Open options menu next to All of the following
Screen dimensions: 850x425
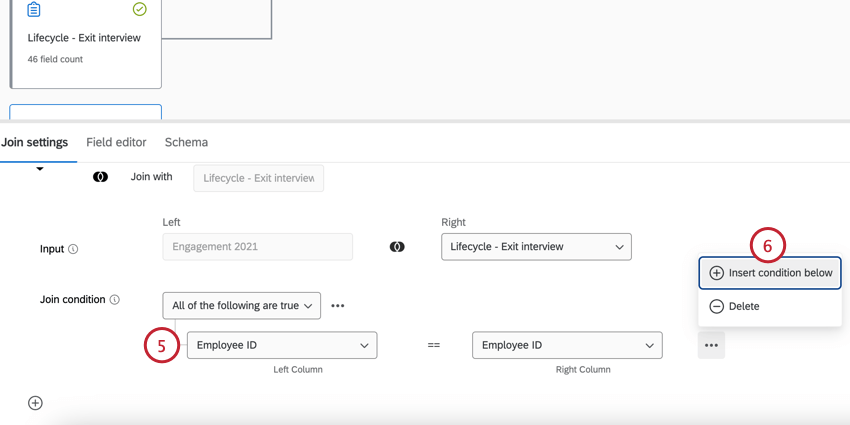338,306
